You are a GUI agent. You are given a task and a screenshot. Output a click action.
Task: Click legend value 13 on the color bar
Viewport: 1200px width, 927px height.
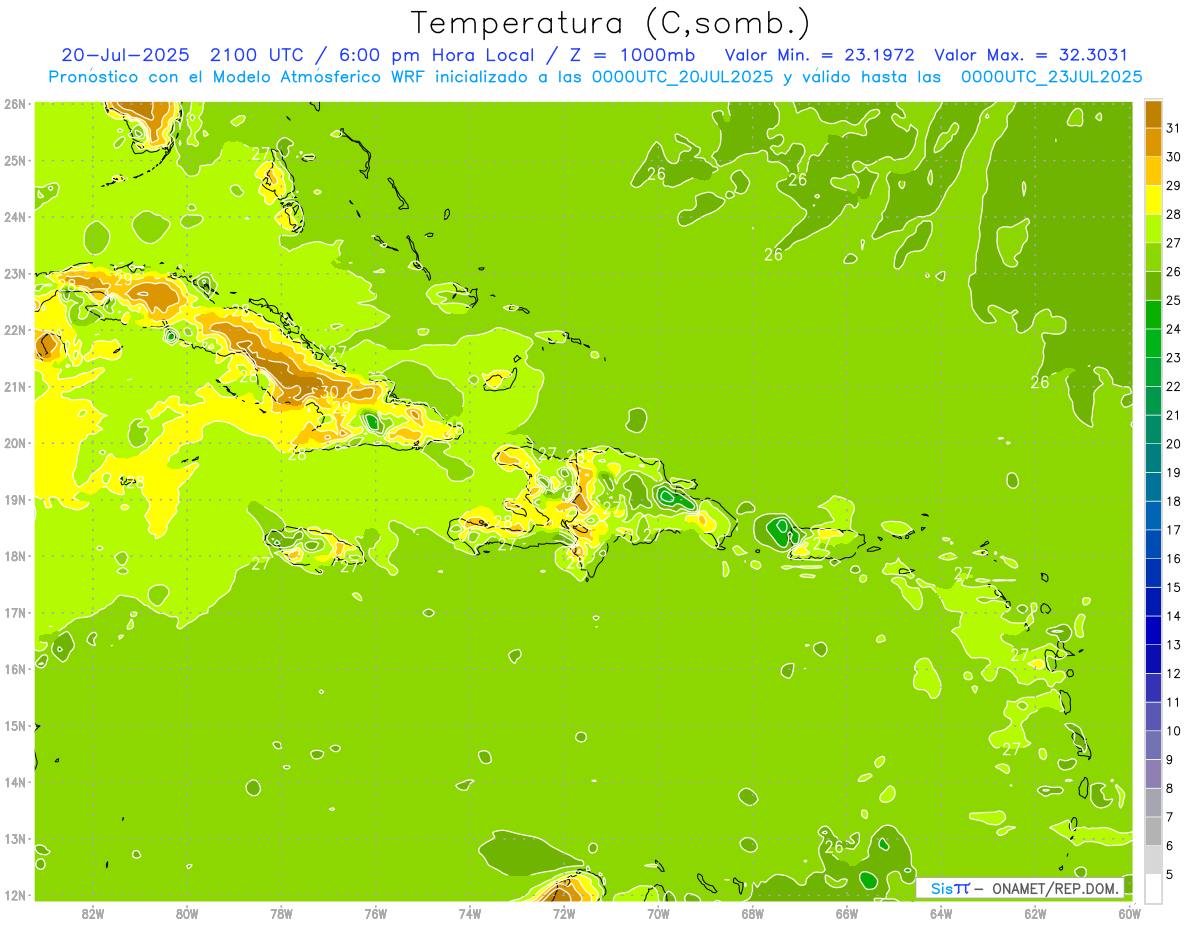1173,645
